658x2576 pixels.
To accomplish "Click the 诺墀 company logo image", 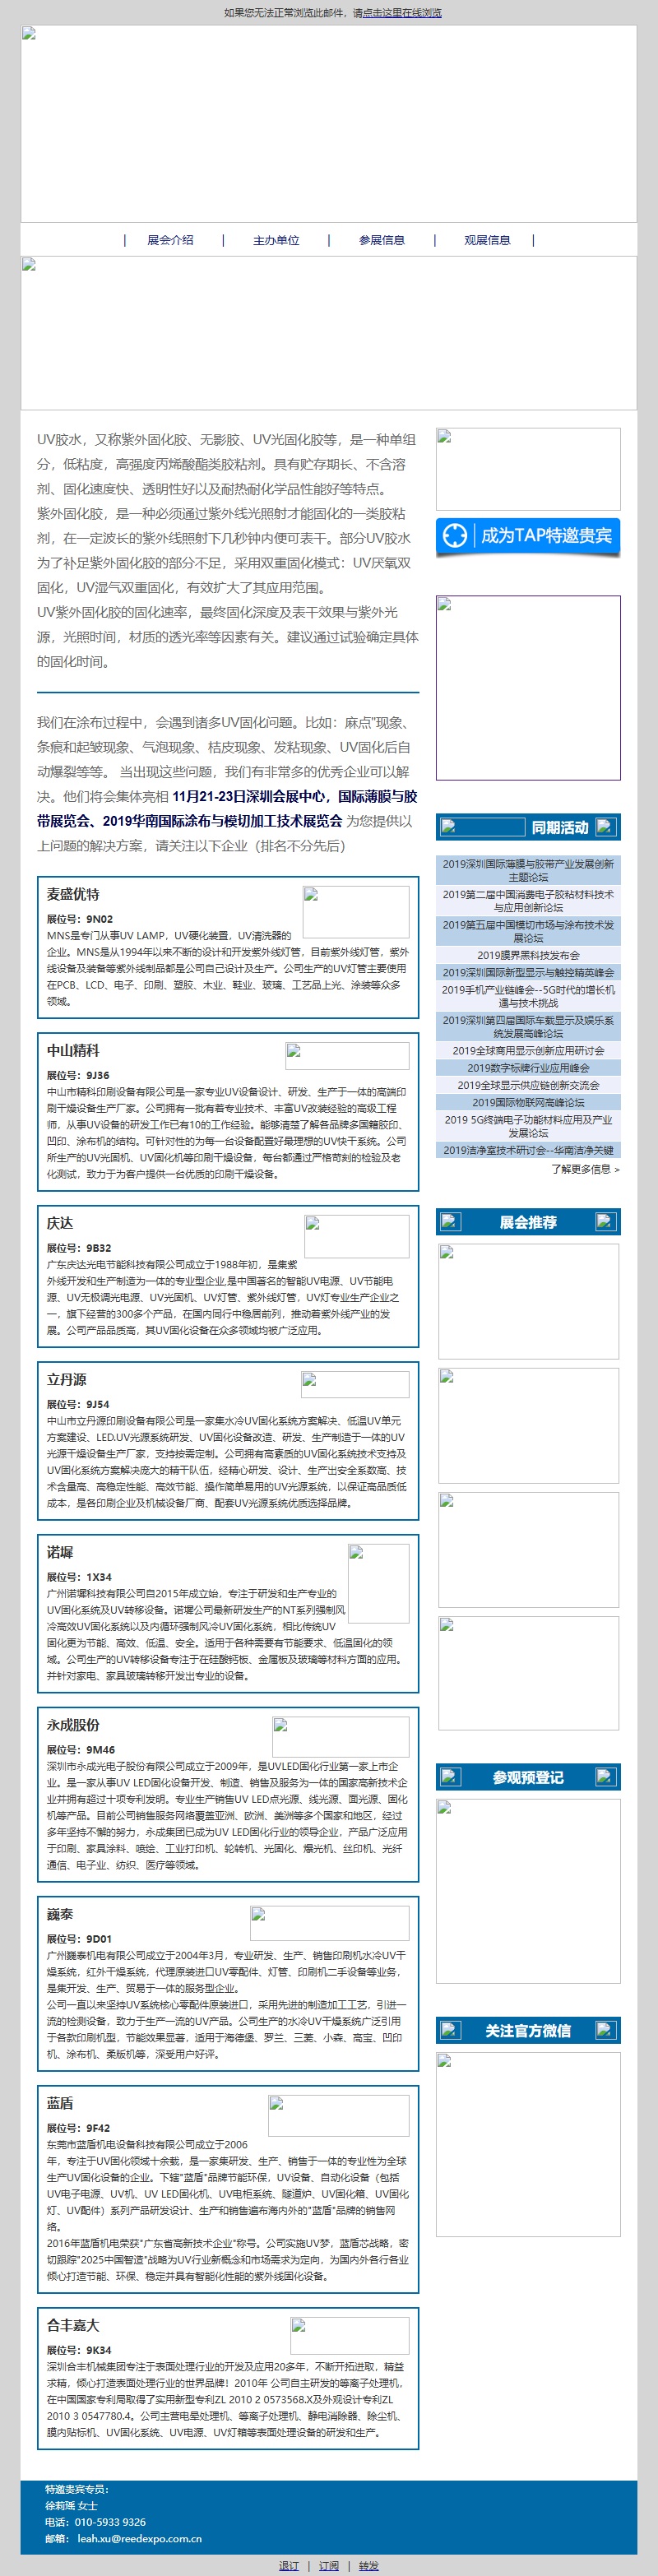I will pos(378,1583).
